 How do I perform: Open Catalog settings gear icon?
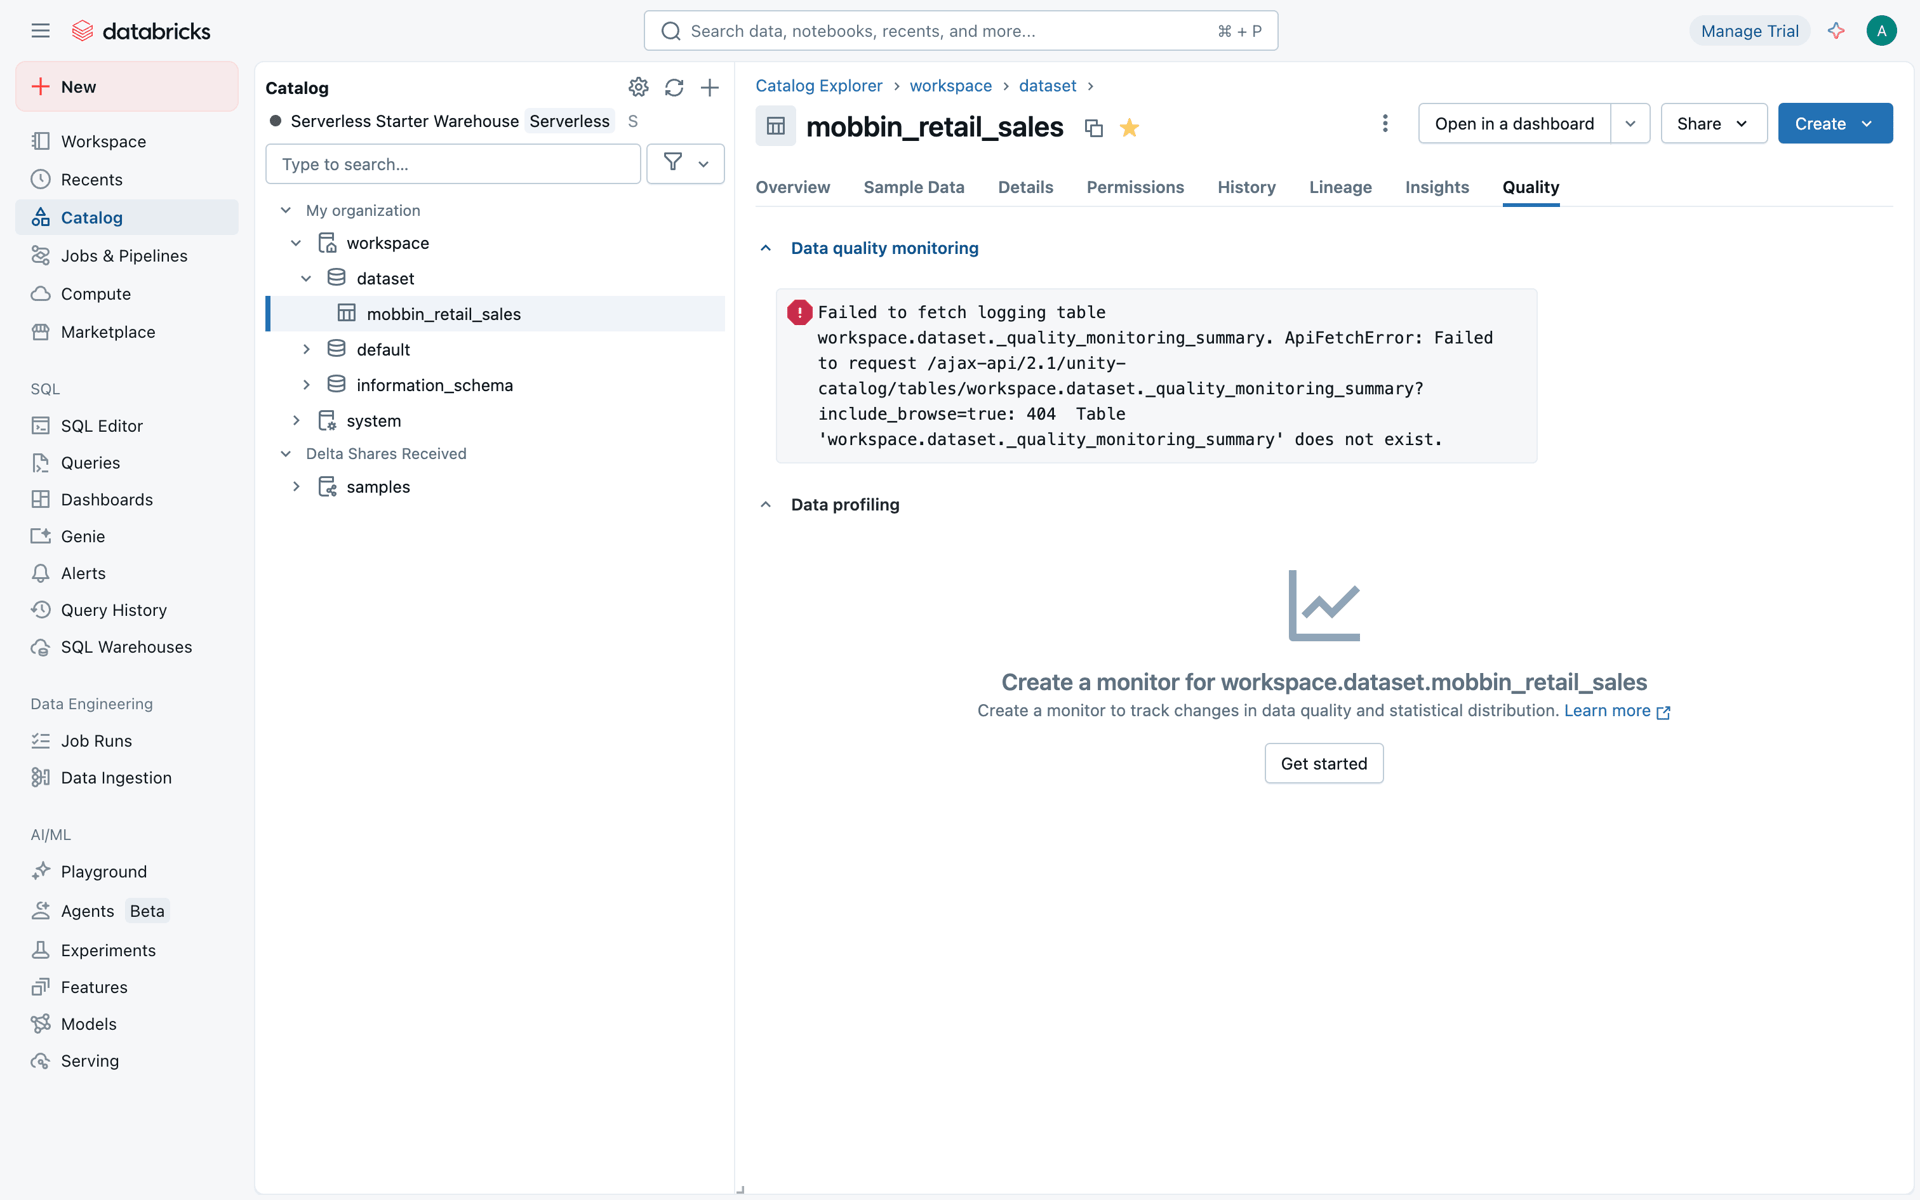click(638, 88)
